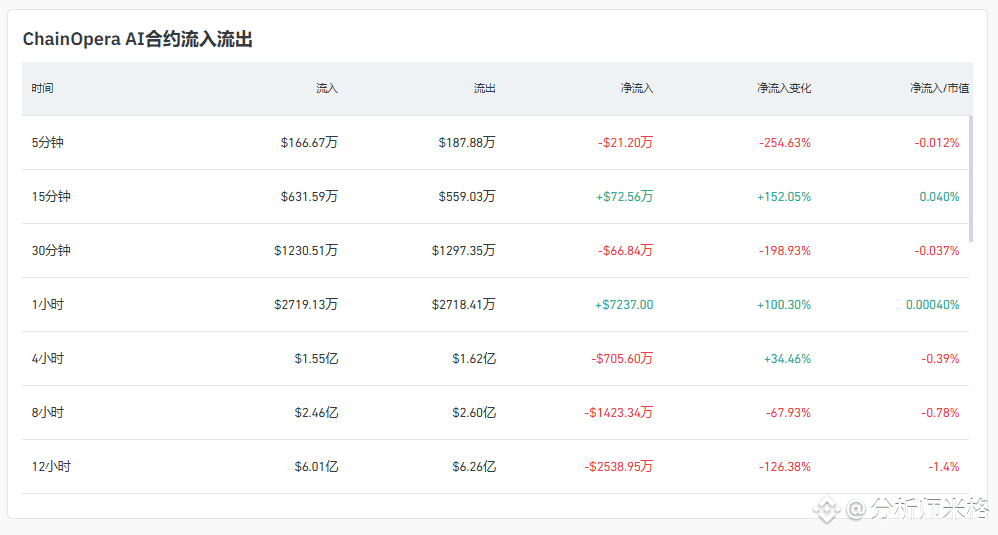Select the 4小时 row label

(47, 359)
